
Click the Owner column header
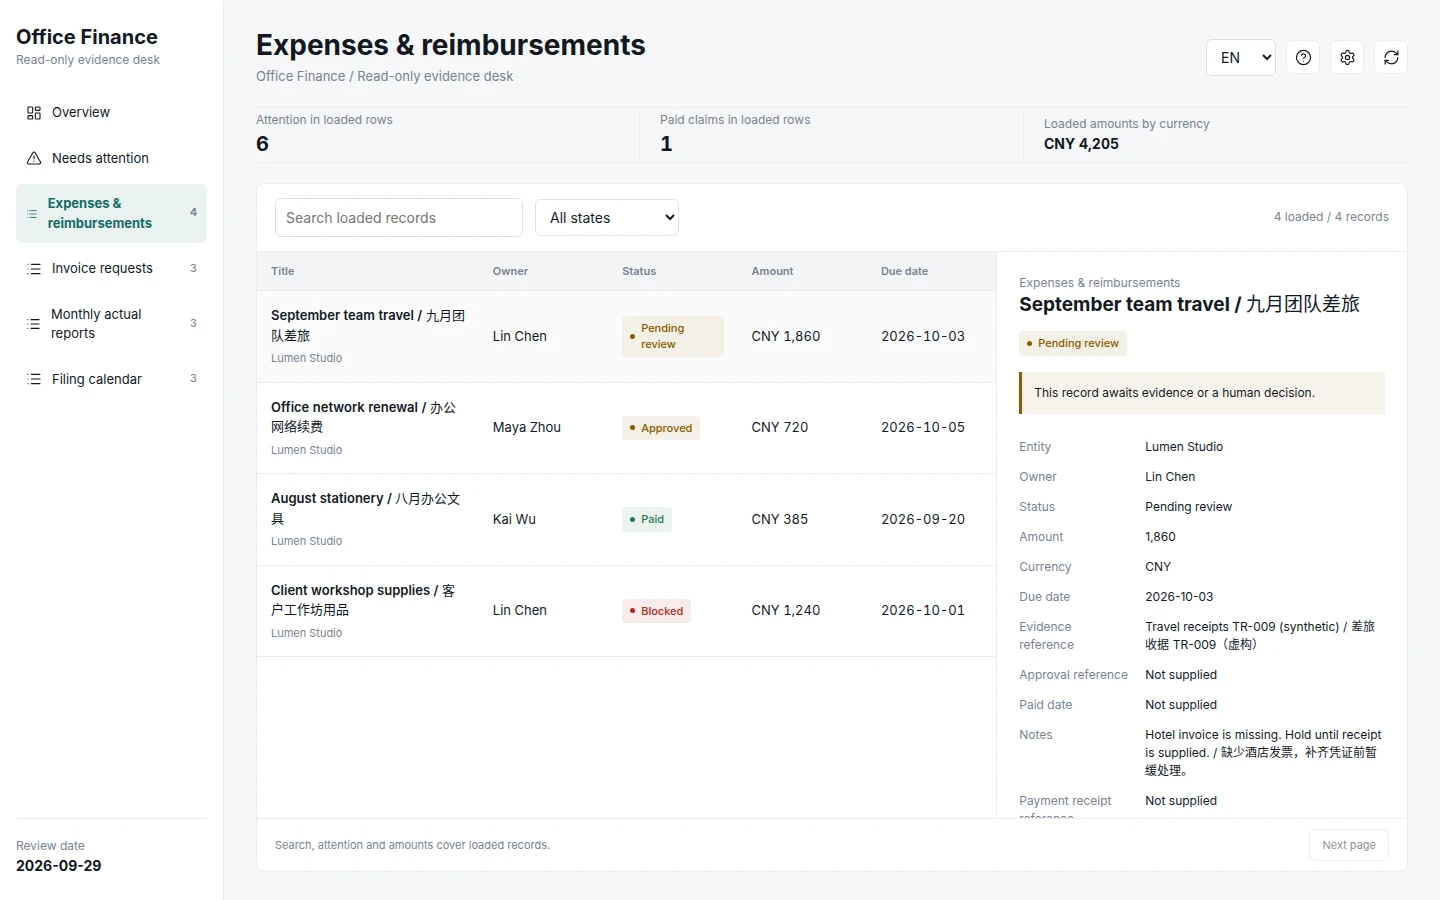click(510, 271)
